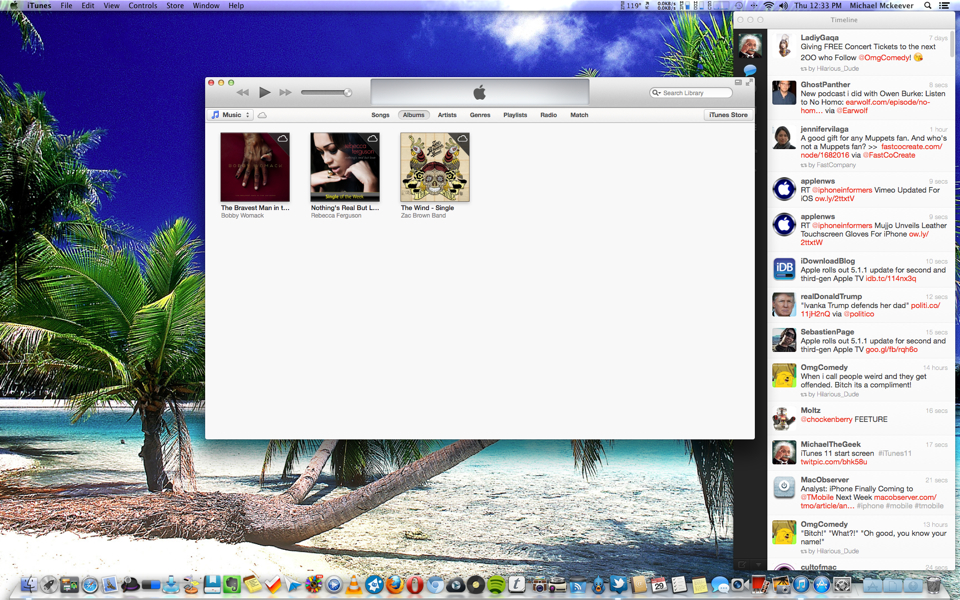Switch to the Albums tab
The width and height of the screenshot is (960, 600).
point(413,115)
